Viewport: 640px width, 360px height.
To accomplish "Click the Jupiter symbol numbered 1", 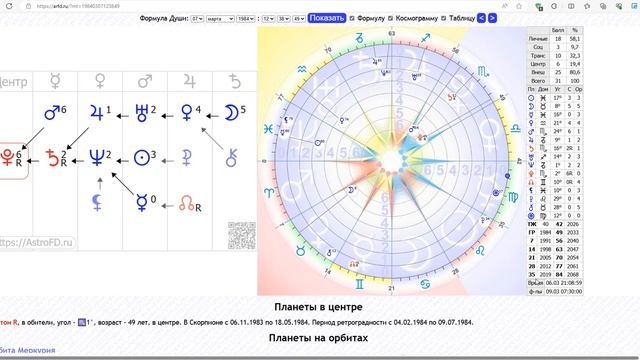I will [97, 113].
